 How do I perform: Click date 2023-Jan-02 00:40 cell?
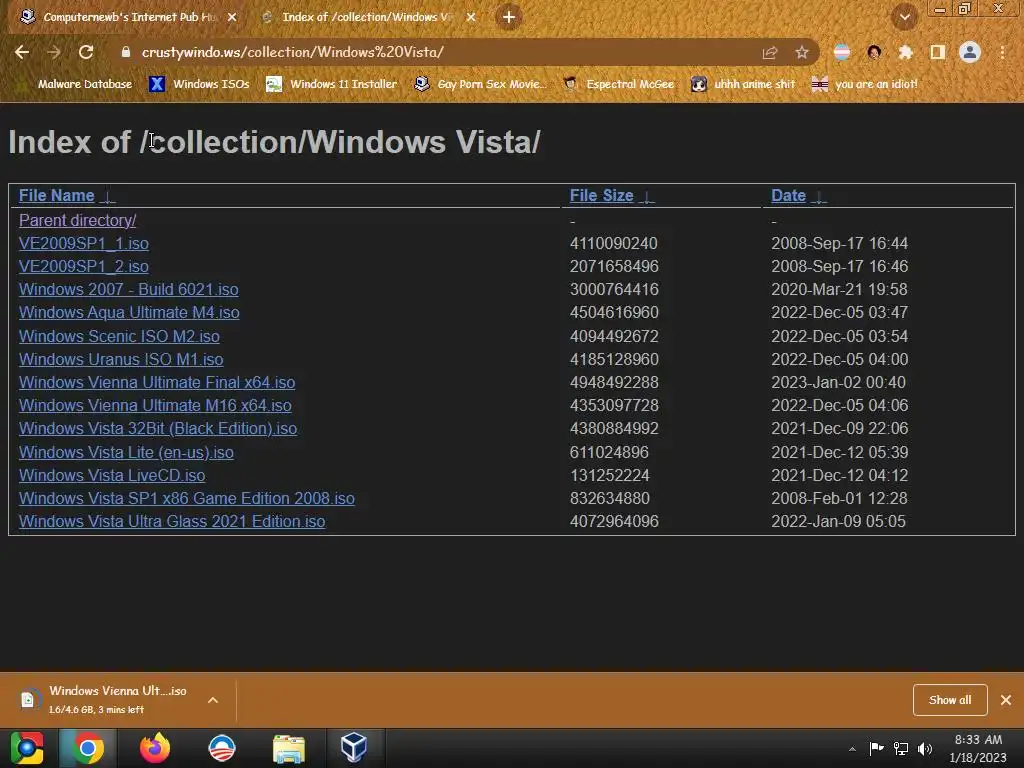point(839,382)
